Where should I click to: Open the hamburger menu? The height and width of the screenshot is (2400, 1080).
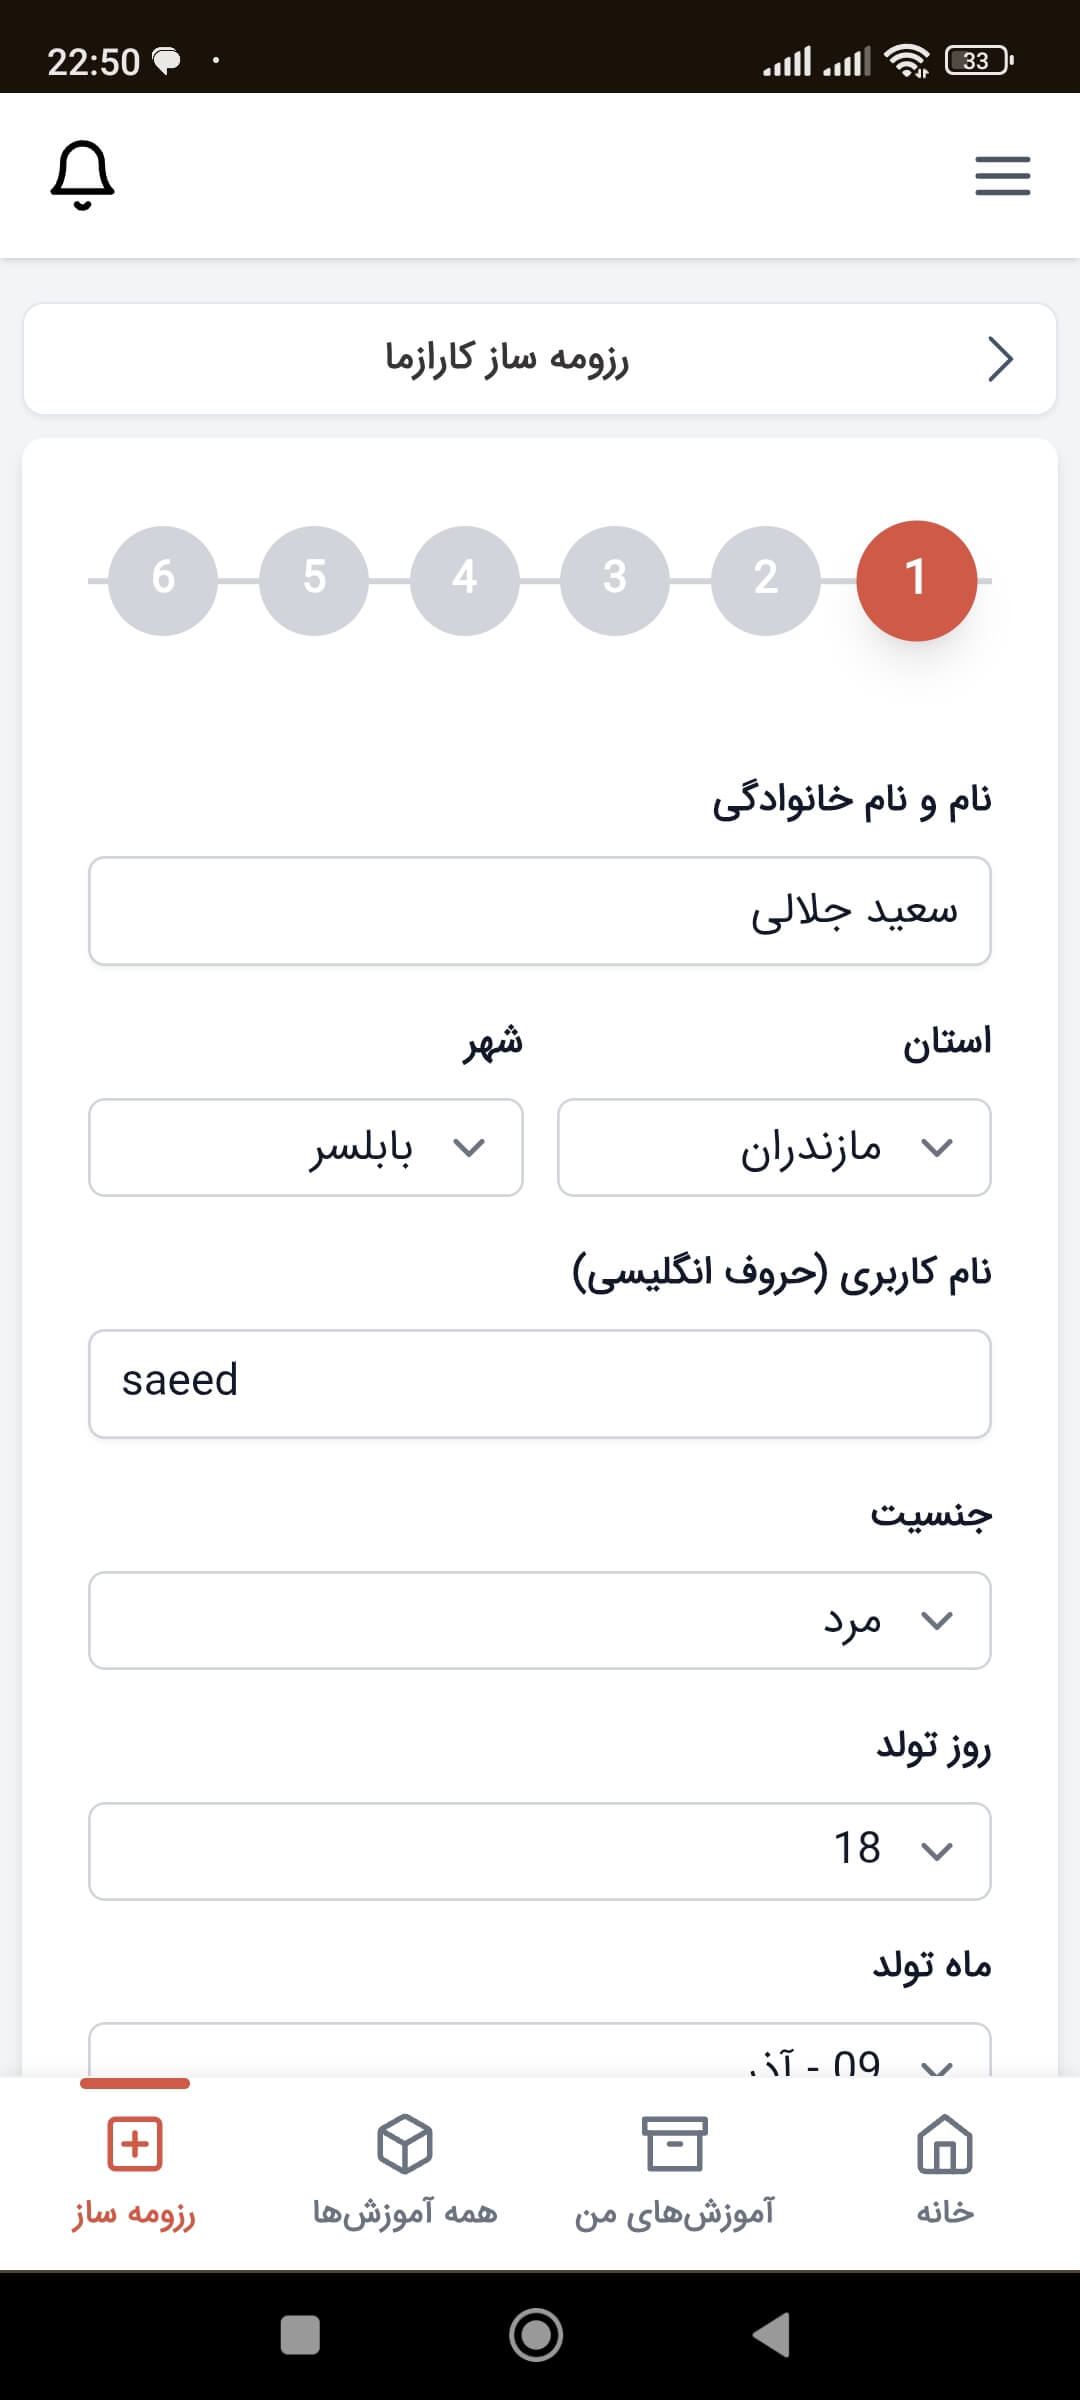tap(1002, 176)
